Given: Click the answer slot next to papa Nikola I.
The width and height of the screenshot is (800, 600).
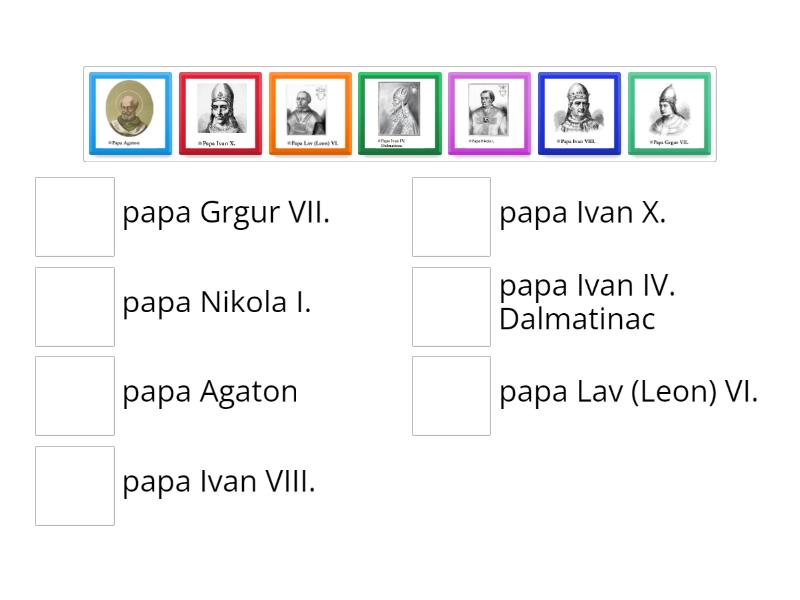Looking at the screenshot, I should 75,306.
